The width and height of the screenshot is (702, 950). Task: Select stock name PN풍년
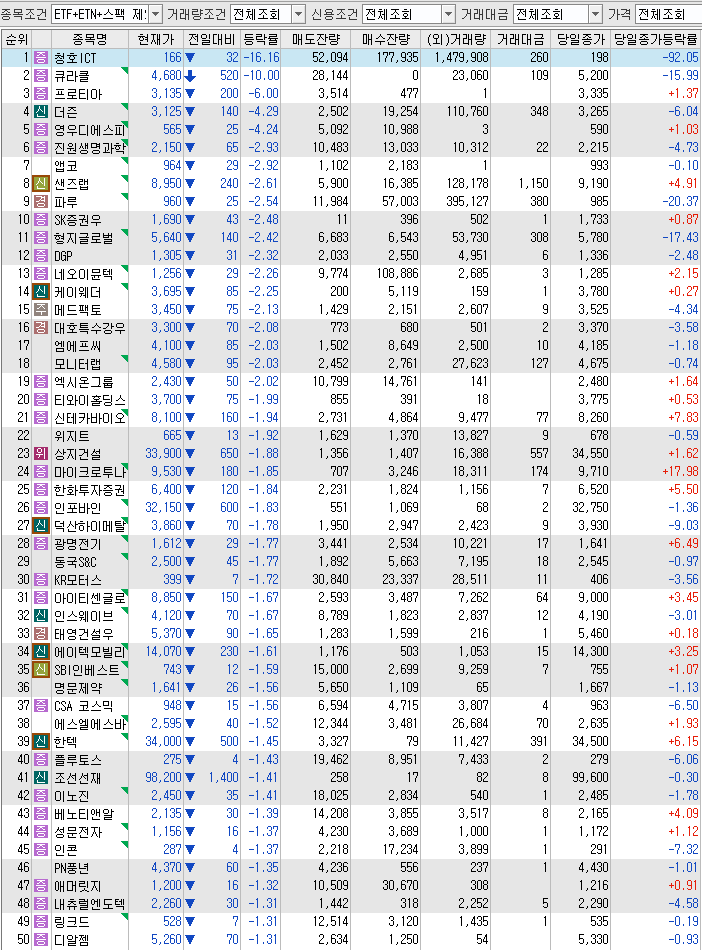point(71,868)
